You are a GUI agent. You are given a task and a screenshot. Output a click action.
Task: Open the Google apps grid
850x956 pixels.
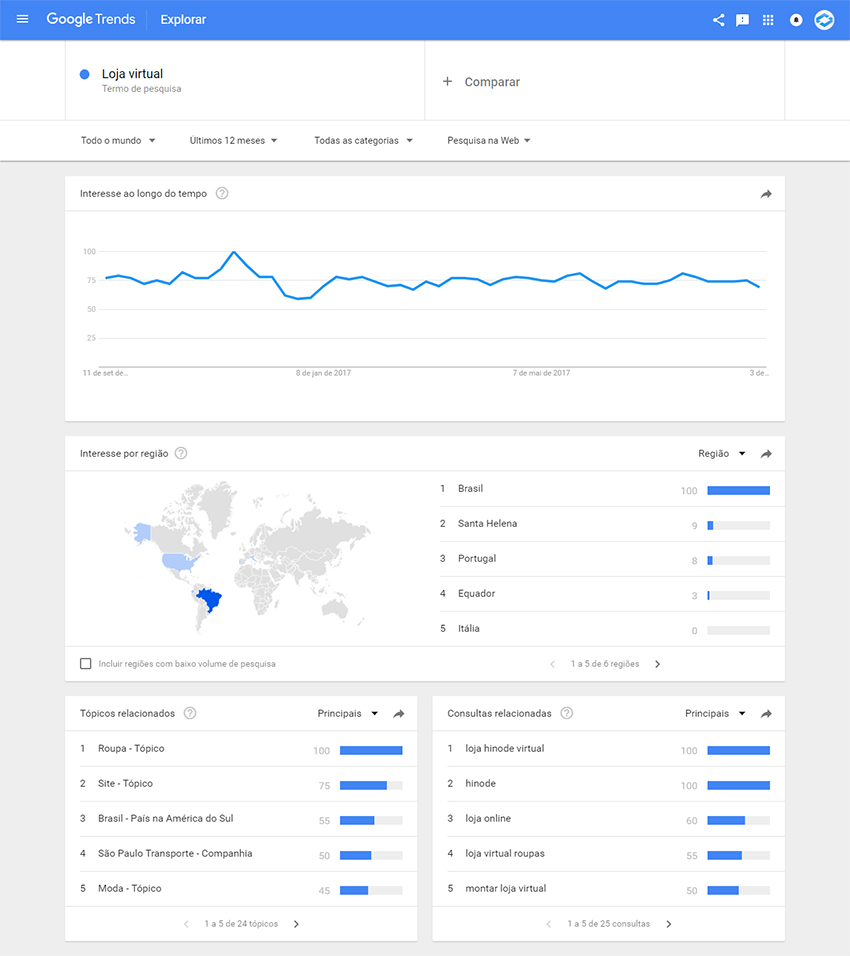(768, 20)
